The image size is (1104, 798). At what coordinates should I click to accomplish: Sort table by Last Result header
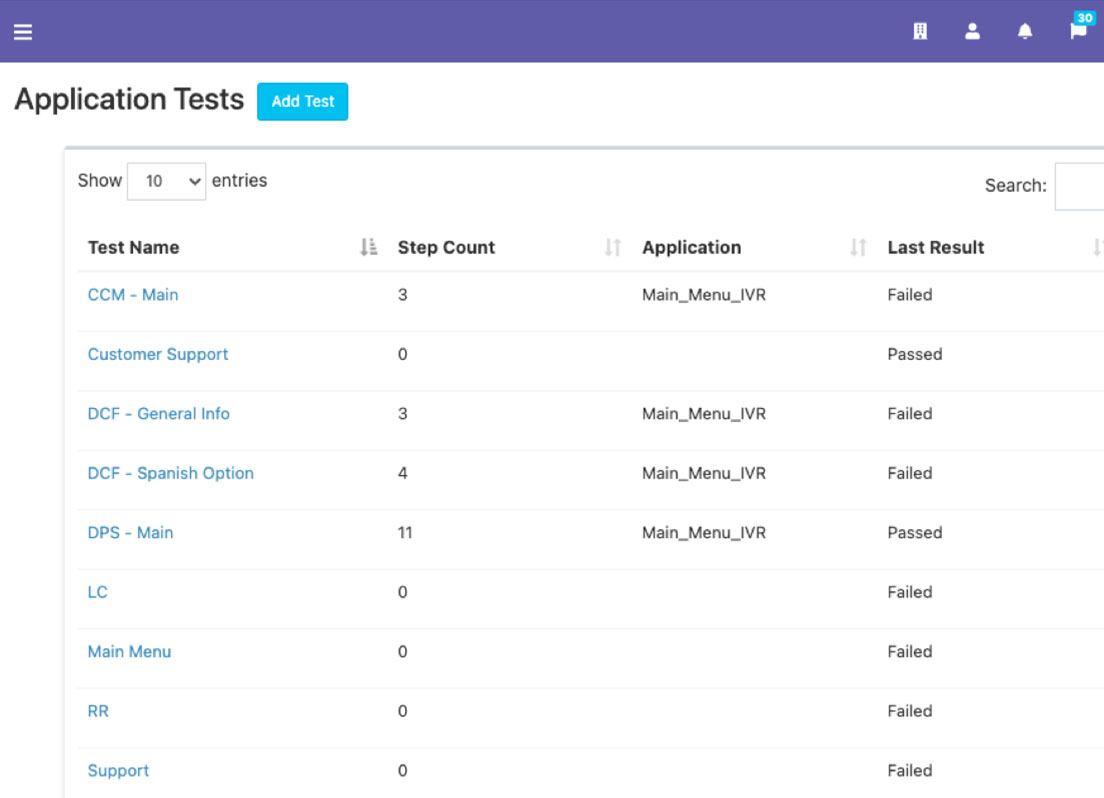click(x=935, y=246)
